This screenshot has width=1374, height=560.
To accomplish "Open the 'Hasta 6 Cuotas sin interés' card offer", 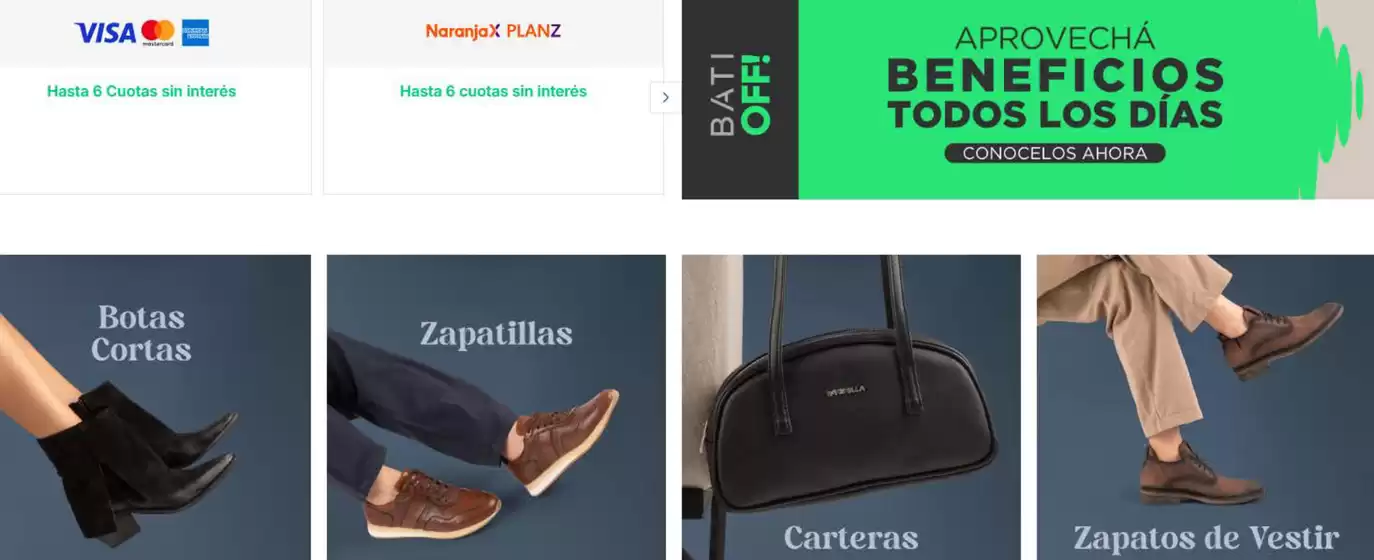I will tap(141, 91).
